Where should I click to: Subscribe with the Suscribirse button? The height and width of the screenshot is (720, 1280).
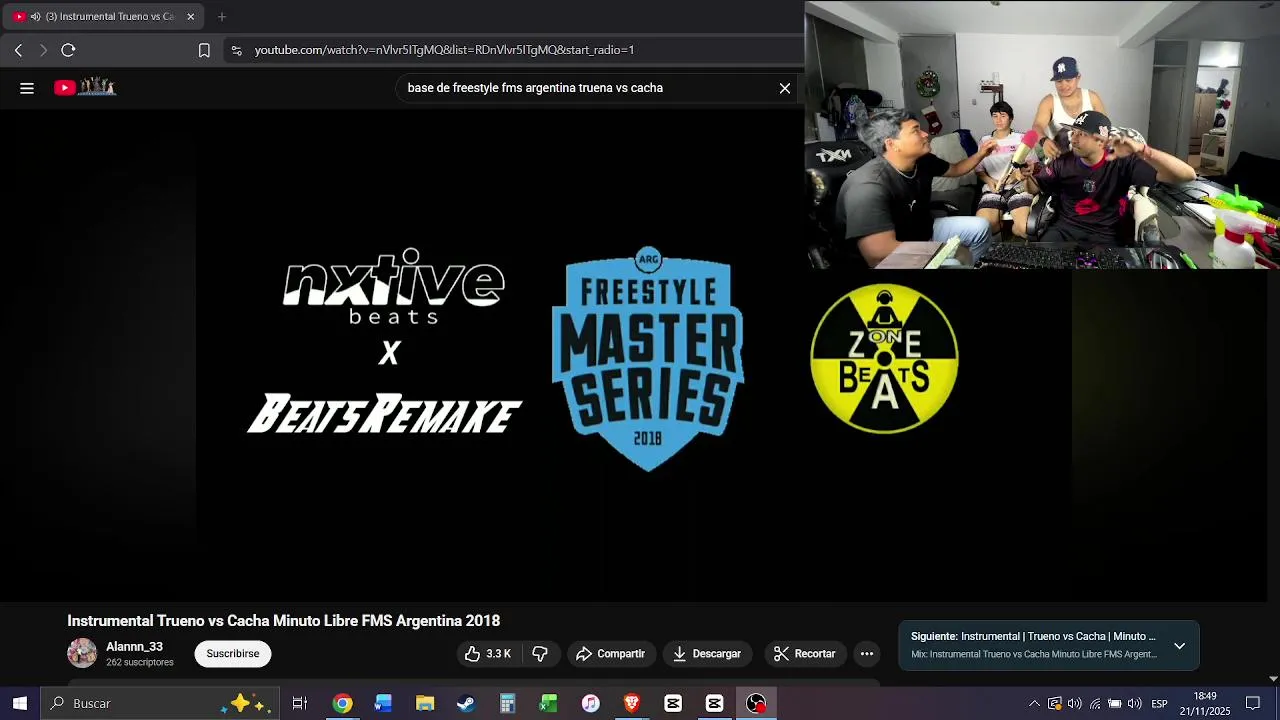[x=233, y=654]
